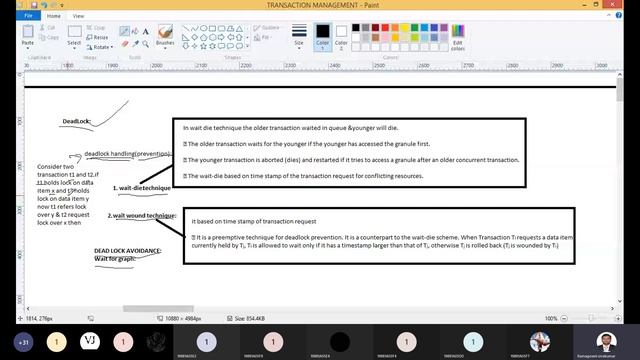Activate Color 2 background selector
This screenshot has height=360, width=640.
pos(341,37)
